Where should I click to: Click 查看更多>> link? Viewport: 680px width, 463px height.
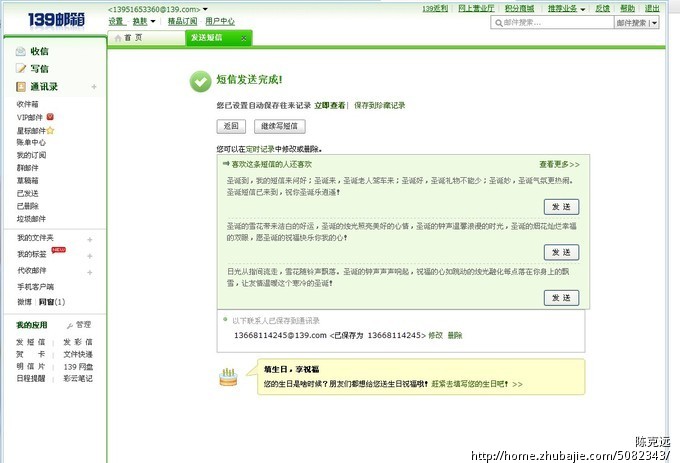(559, 164)
